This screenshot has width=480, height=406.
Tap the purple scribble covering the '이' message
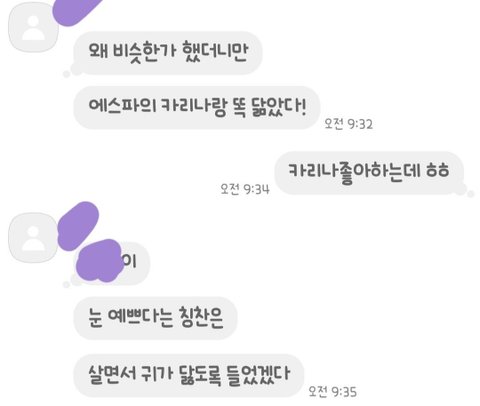99,261
